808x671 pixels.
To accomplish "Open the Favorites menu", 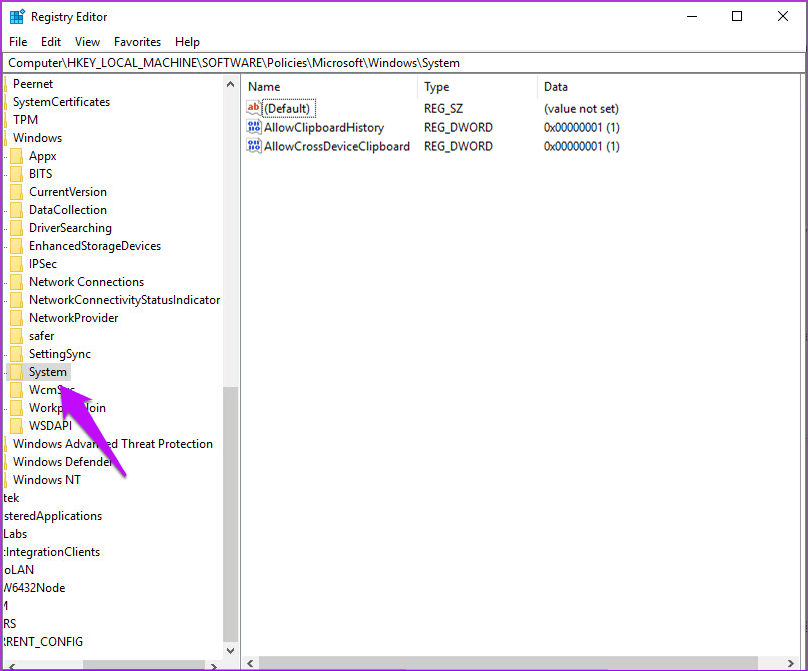I will tap(137, 42).
